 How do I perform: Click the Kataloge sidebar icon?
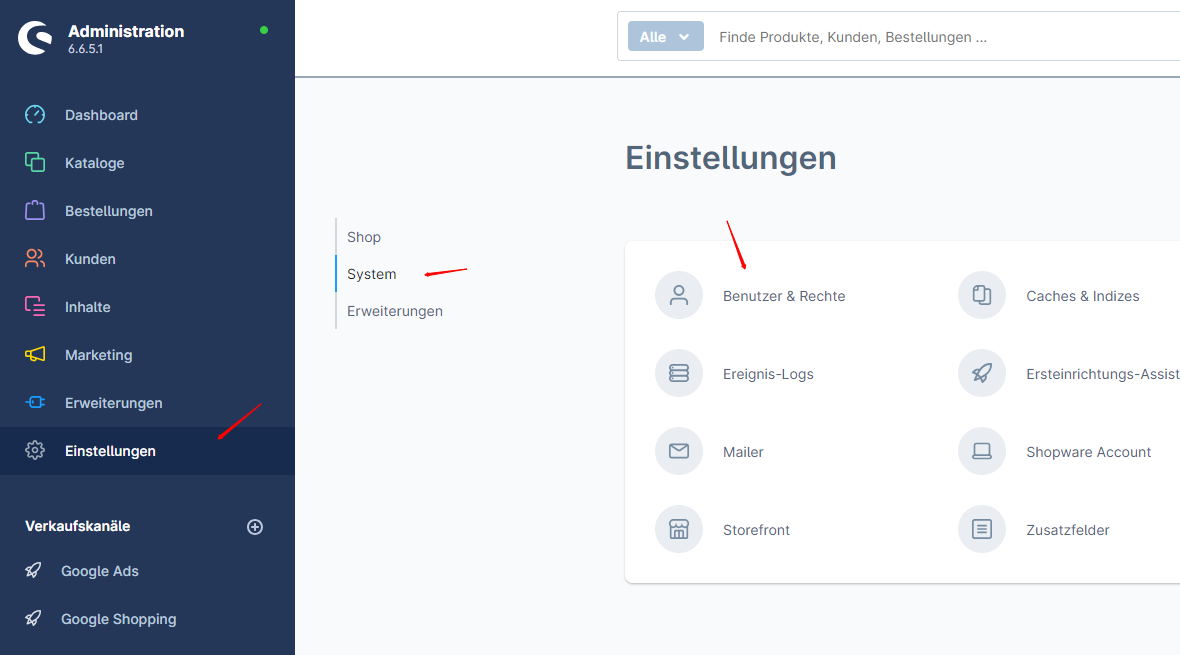click(x=35, y=163)
